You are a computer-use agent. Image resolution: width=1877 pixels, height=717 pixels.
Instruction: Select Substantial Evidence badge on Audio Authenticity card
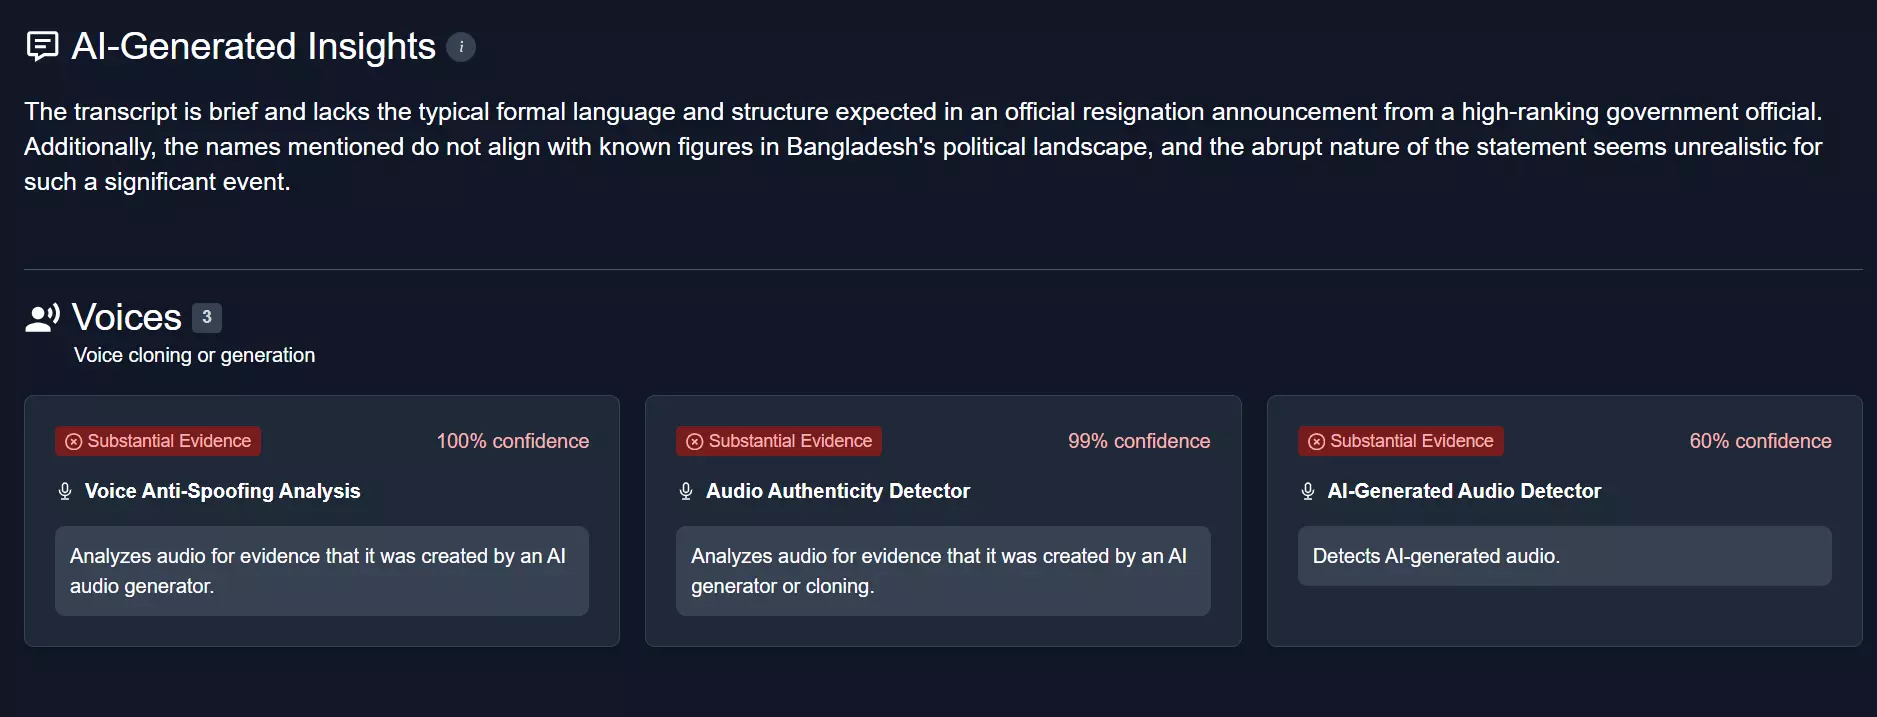779,441
